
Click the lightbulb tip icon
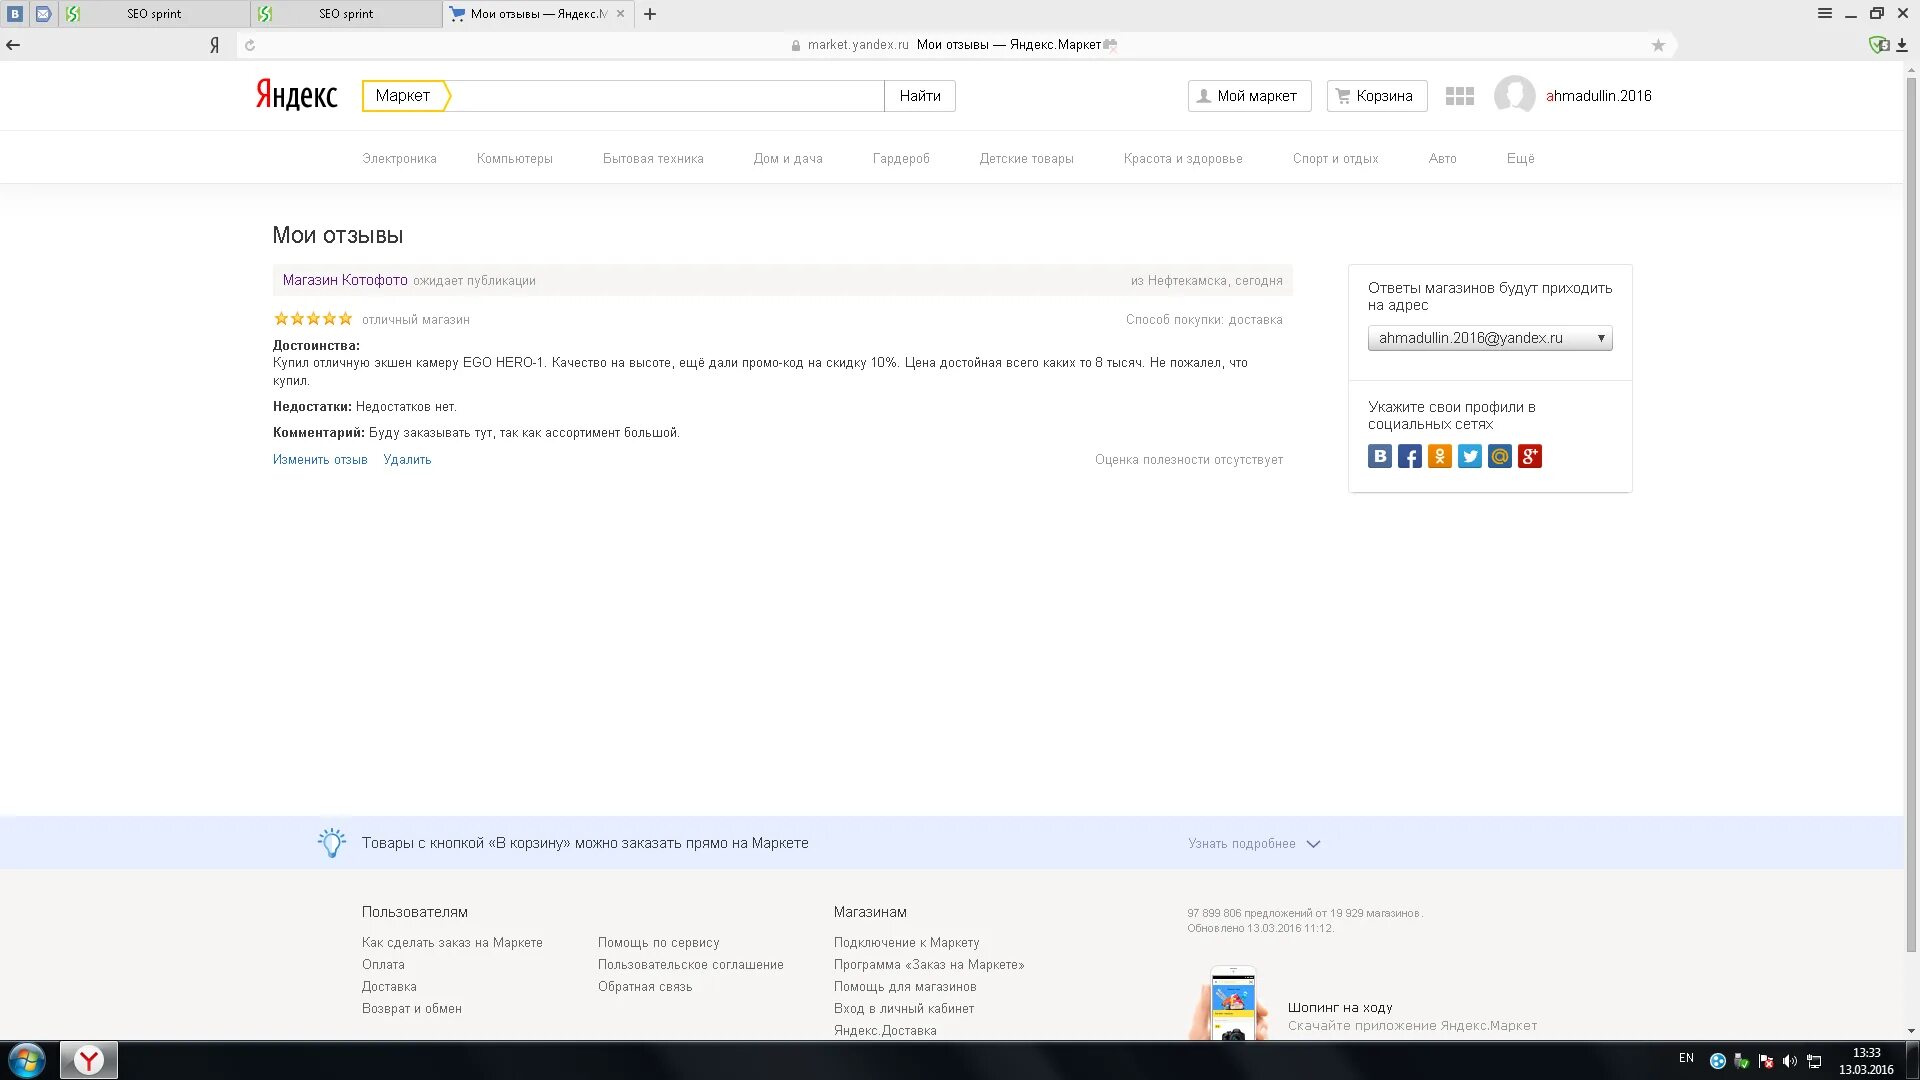[x=332, y=843]
